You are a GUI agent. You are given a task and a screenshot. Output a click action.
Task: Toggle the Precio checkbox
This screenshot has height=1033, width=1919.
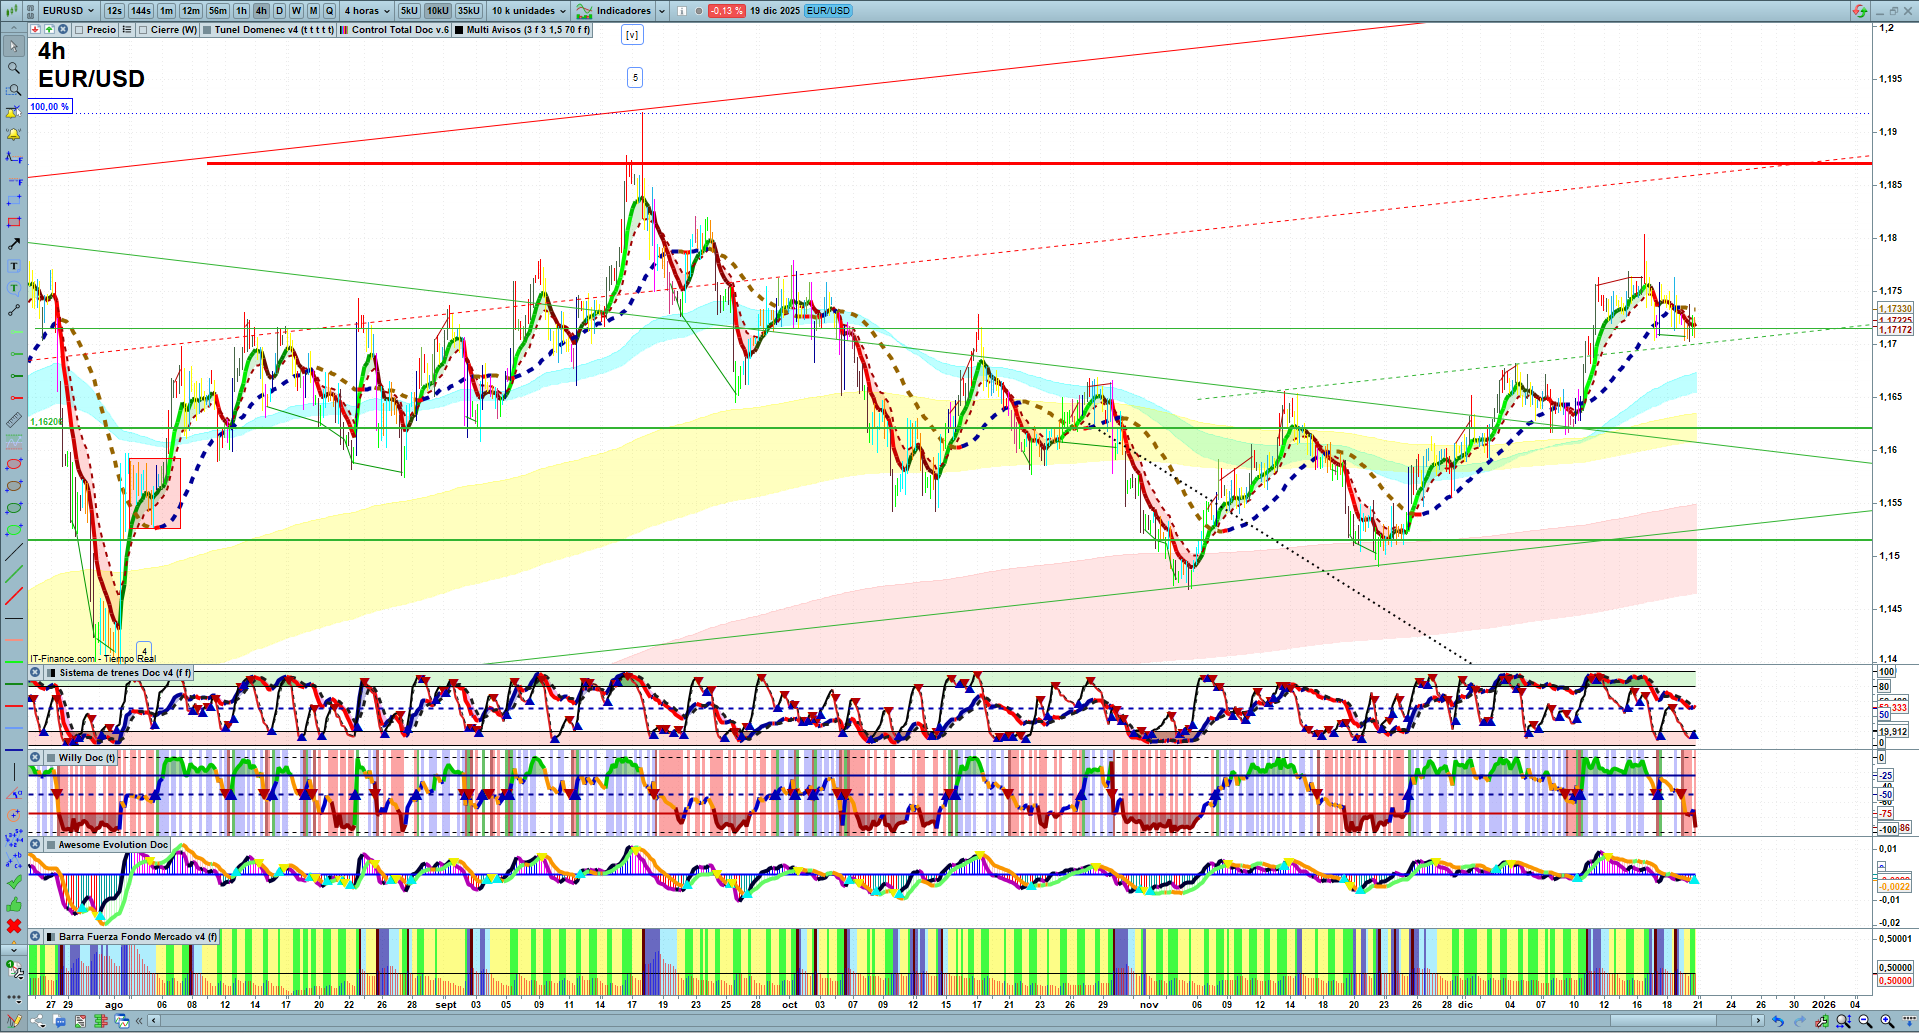pyautogui.click(x=79, y=30)
